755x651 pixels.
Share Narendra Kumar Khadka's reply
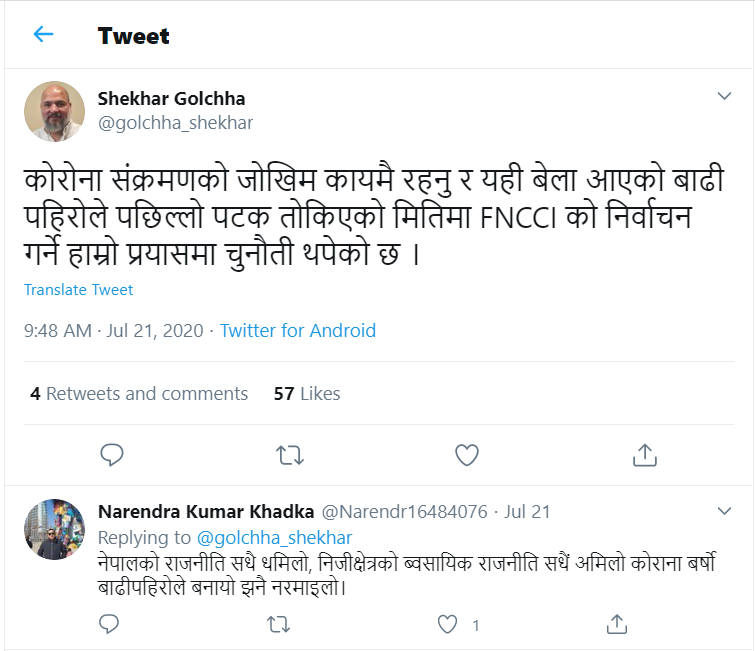coord(617,625)
